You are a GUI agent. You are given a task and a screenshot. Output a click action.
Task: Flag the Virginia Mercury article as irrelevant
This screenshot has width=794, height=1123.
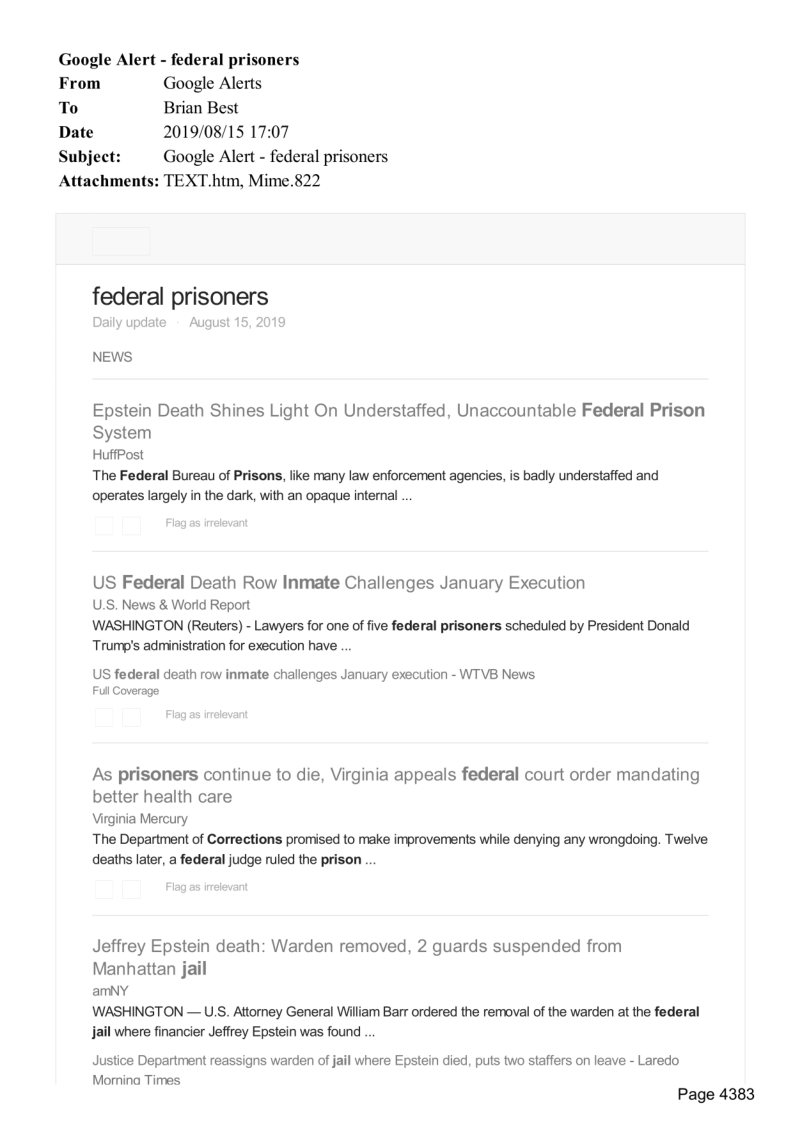pyautogui.click(x=206, y=887)
